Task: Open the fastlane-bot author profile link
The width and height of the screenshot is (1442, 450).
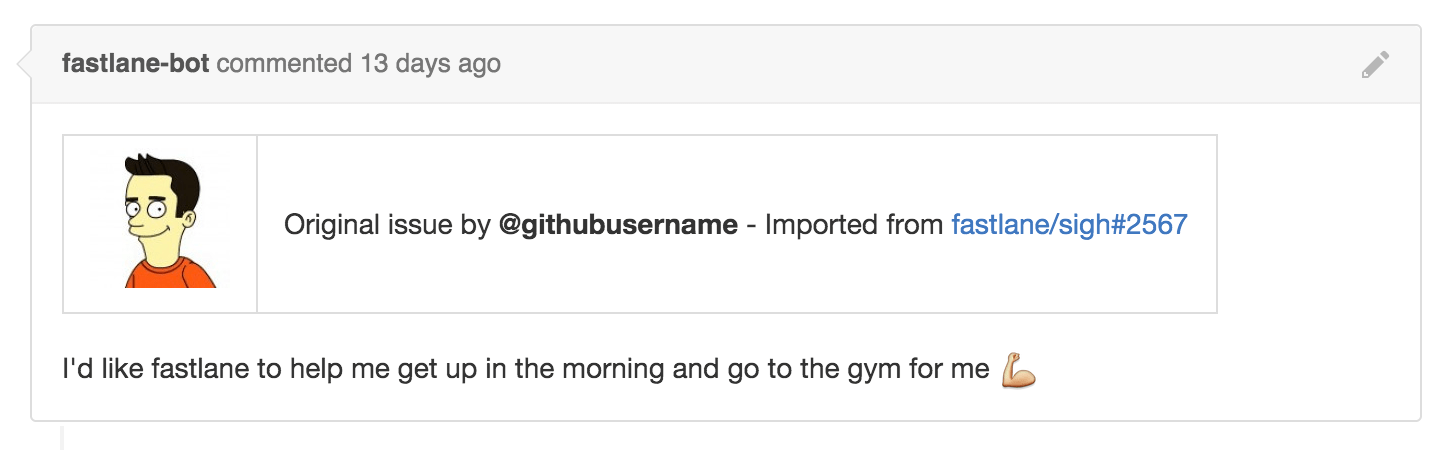Action: [135, 64]
